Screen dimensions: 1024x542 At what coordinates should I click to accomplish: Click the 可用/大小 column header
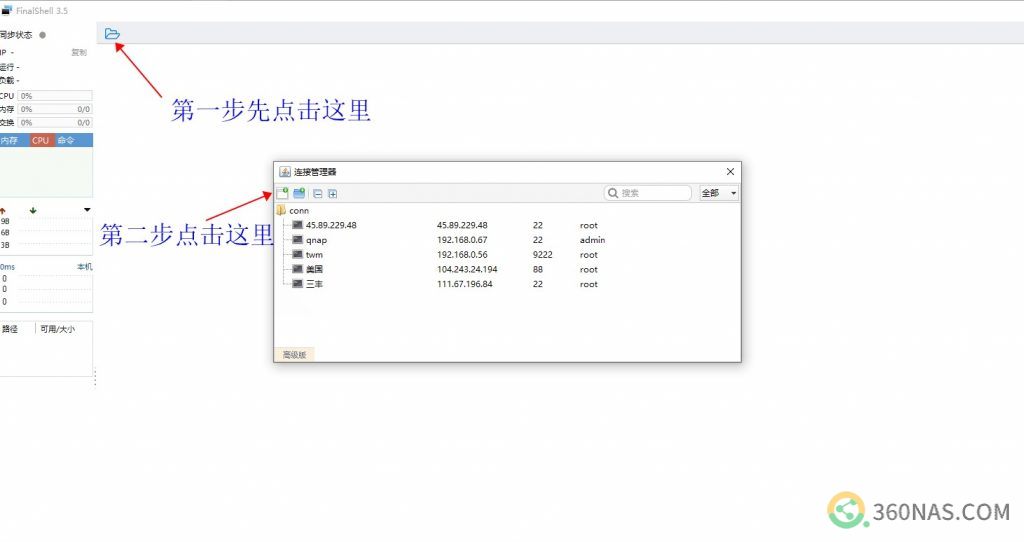pos(57,329)
